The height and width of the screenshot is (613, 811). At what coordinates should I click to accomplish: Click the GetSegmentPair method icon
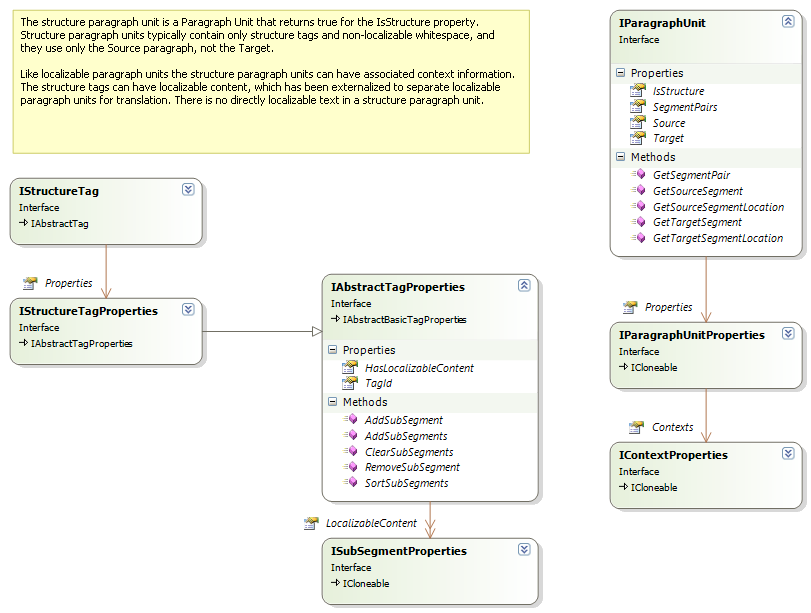638,175
